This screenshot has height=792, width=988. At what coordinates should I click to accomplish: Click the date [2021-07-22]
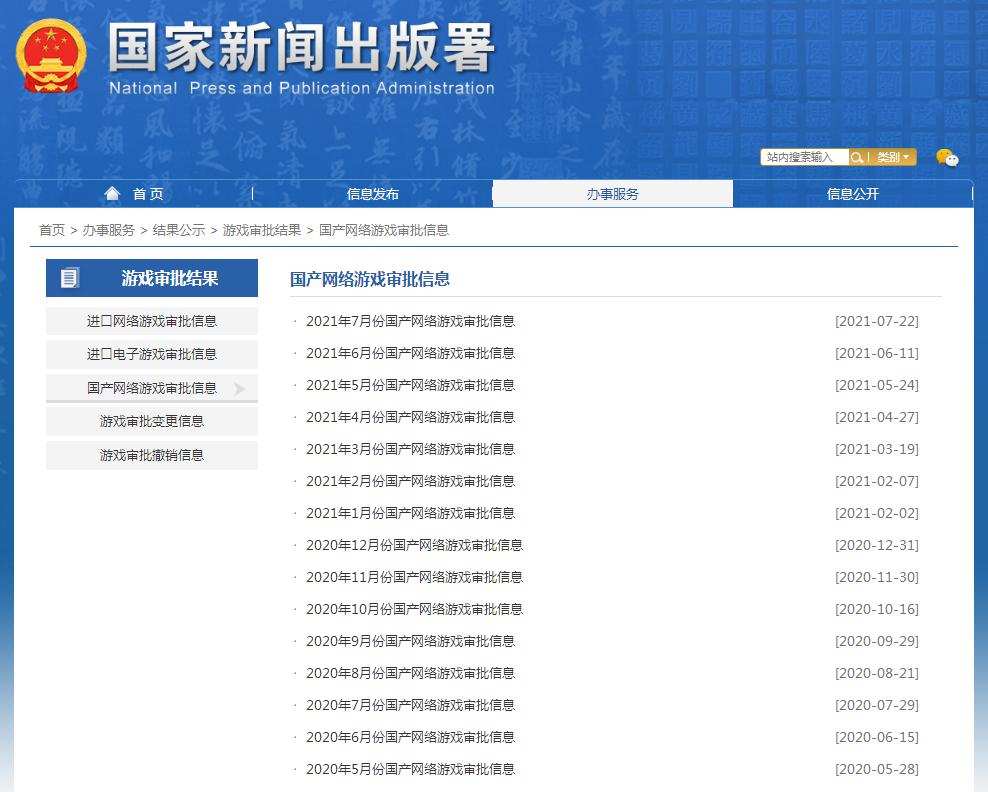point(876,321)
